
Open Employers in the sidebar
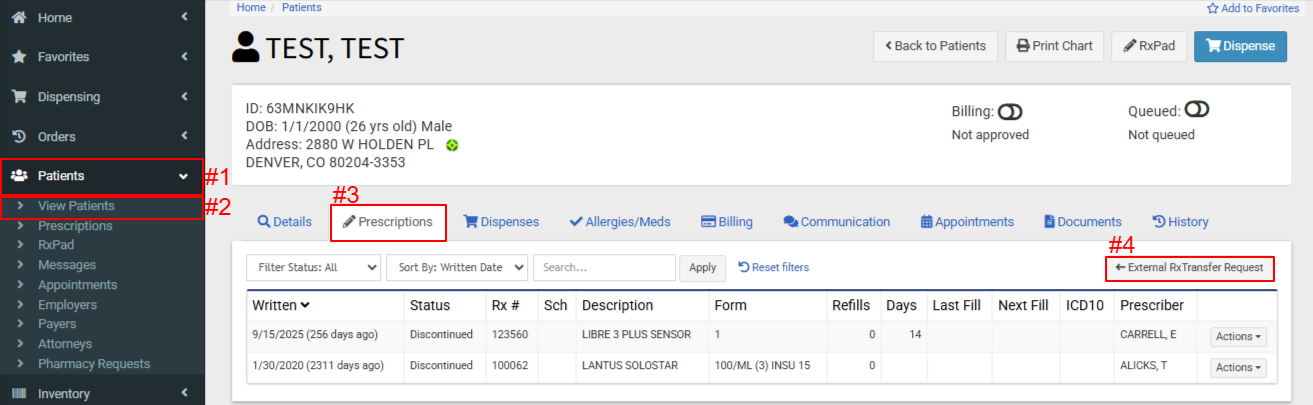tap(67, 305)
